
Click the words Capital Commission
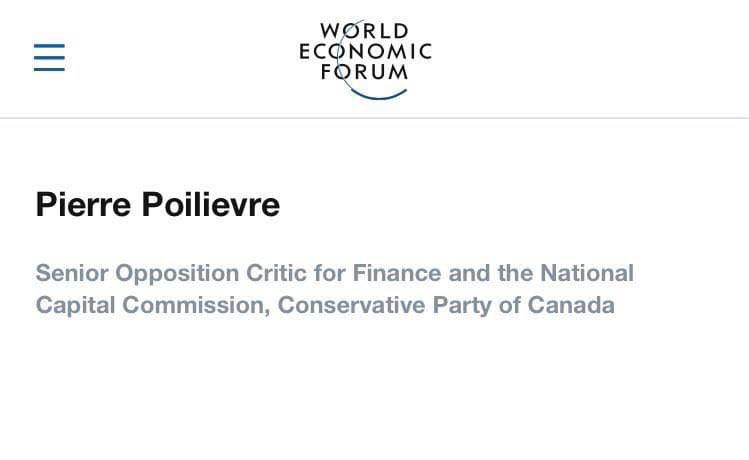coord(153,306)
